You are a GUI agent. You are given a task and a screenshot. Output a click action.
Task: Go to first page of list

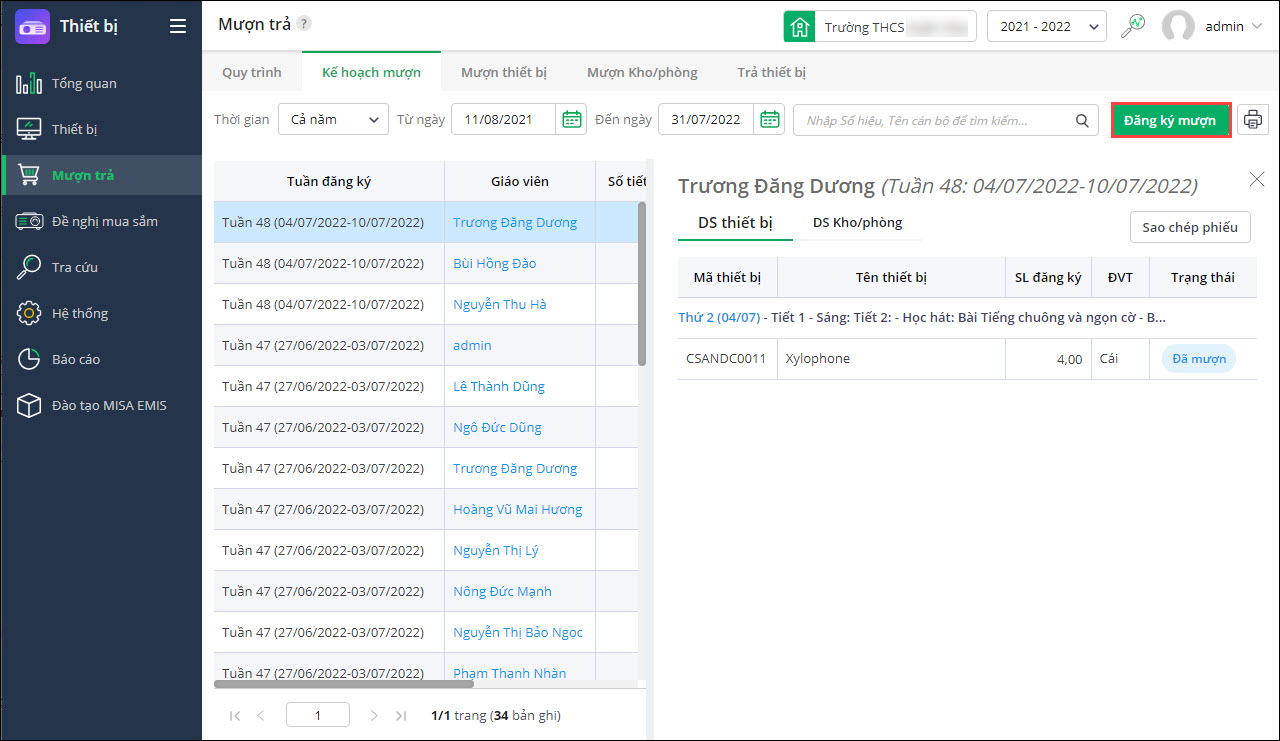[235, 715]
